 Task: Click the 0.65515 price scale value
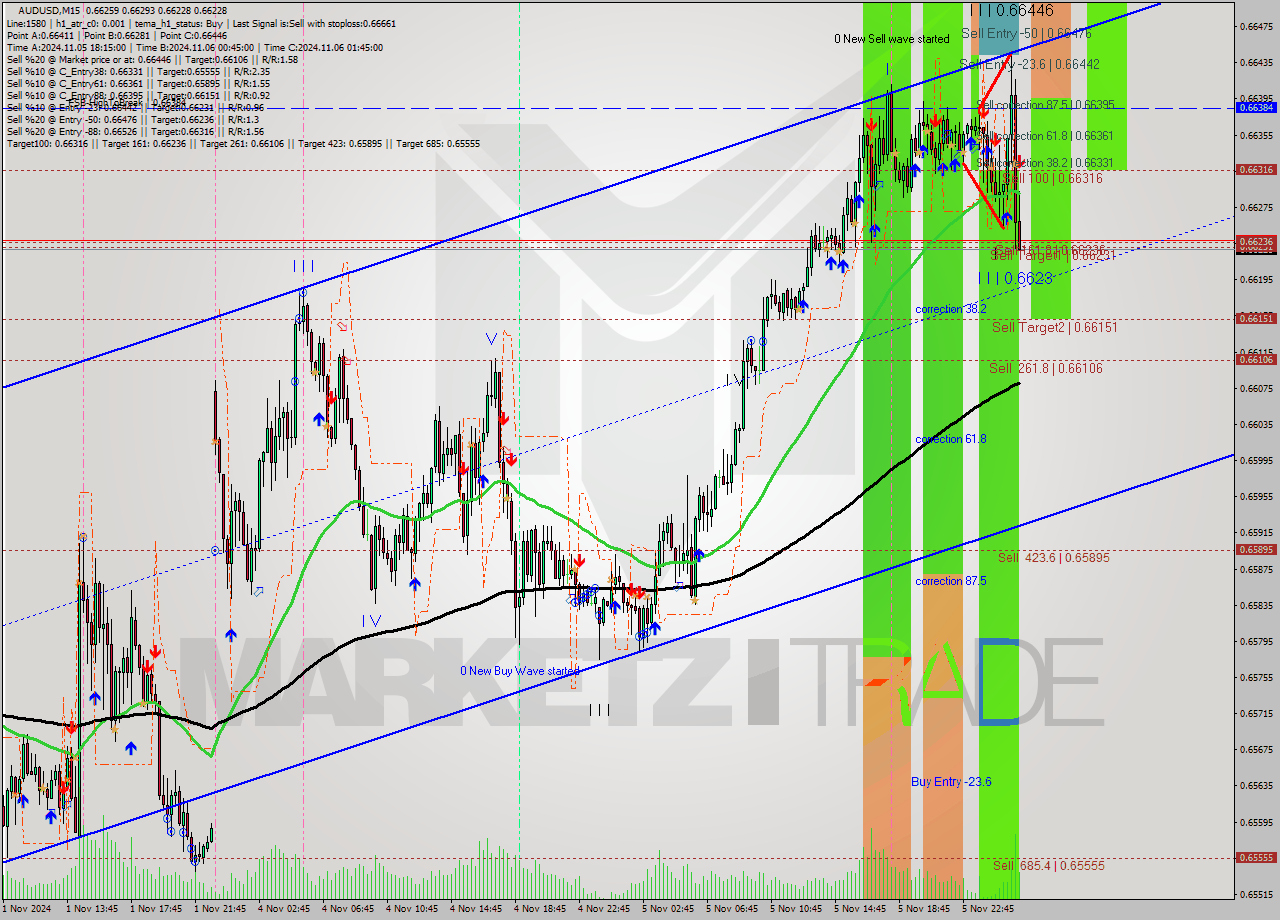[x=1255, y=894]
